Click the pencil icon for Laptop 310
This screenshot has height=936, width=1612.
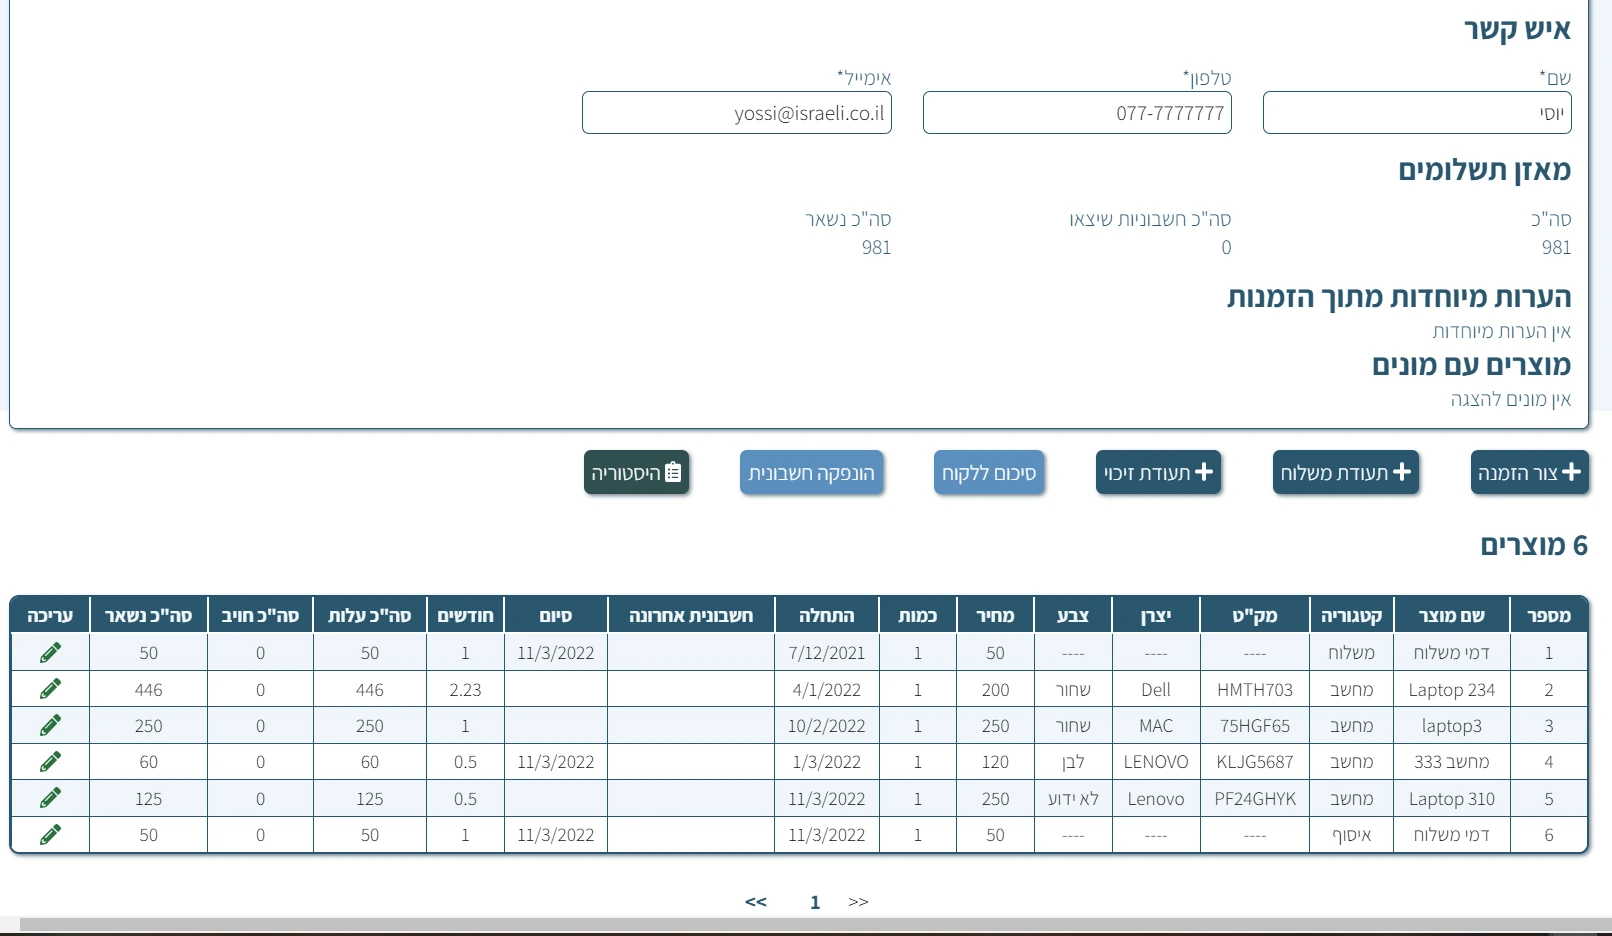(50, 798)
